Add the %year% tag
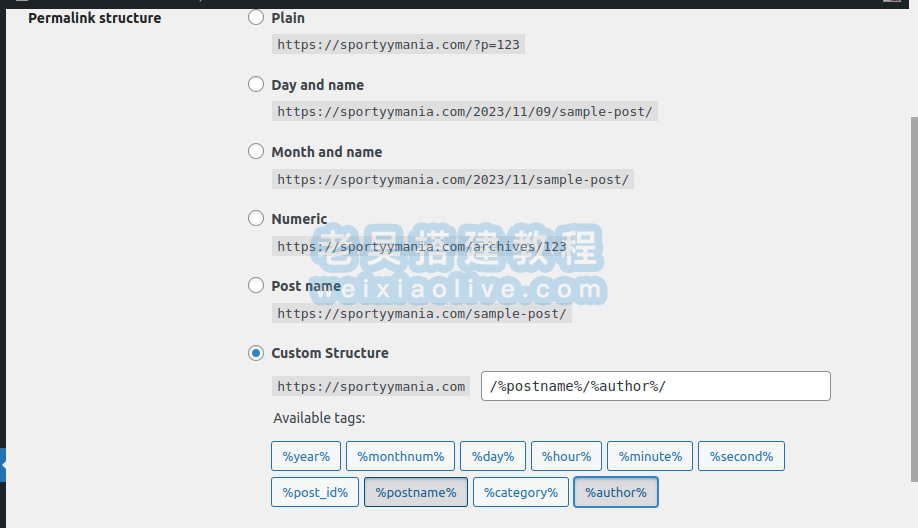The width and height of the screenshot is (918, 528). click(306, 456)
